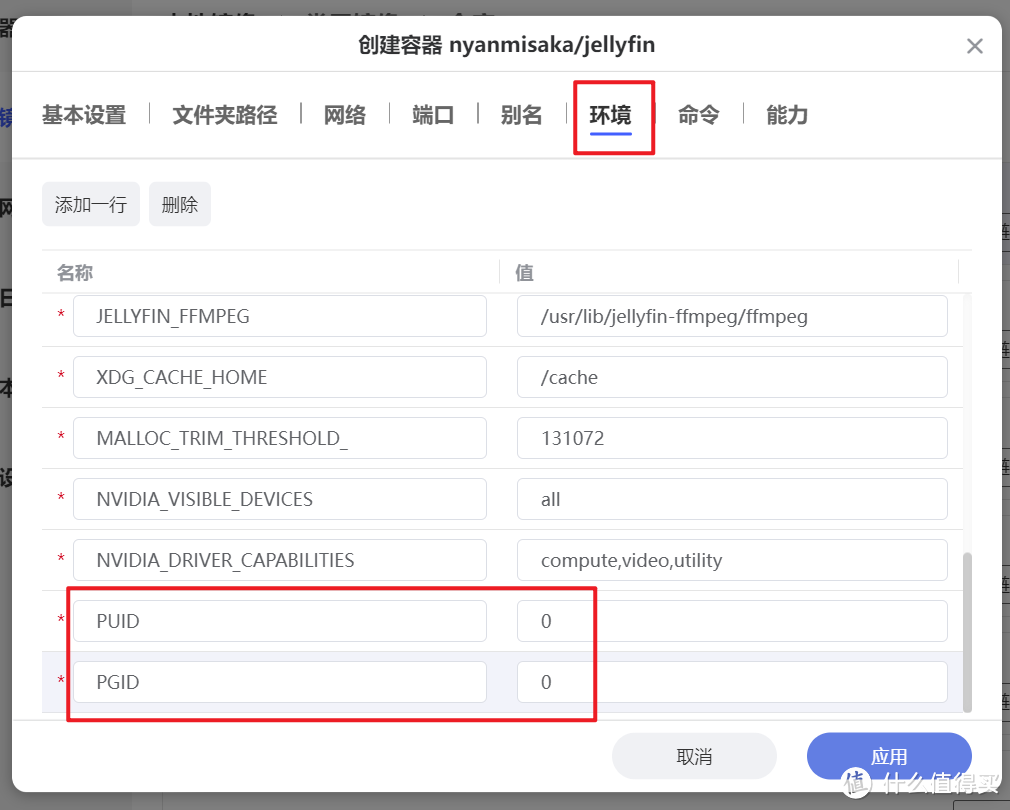The height and width of the screenshot is (810, 1010).
Task: Select the JELLYFIN_FFMPEG value field
Action: pyautogui.click(x=731, y=316)
